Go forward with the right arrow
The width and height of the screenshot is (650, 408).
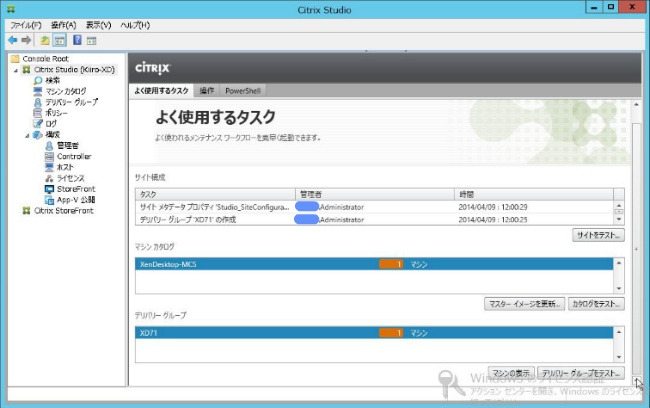click(26, 40)
